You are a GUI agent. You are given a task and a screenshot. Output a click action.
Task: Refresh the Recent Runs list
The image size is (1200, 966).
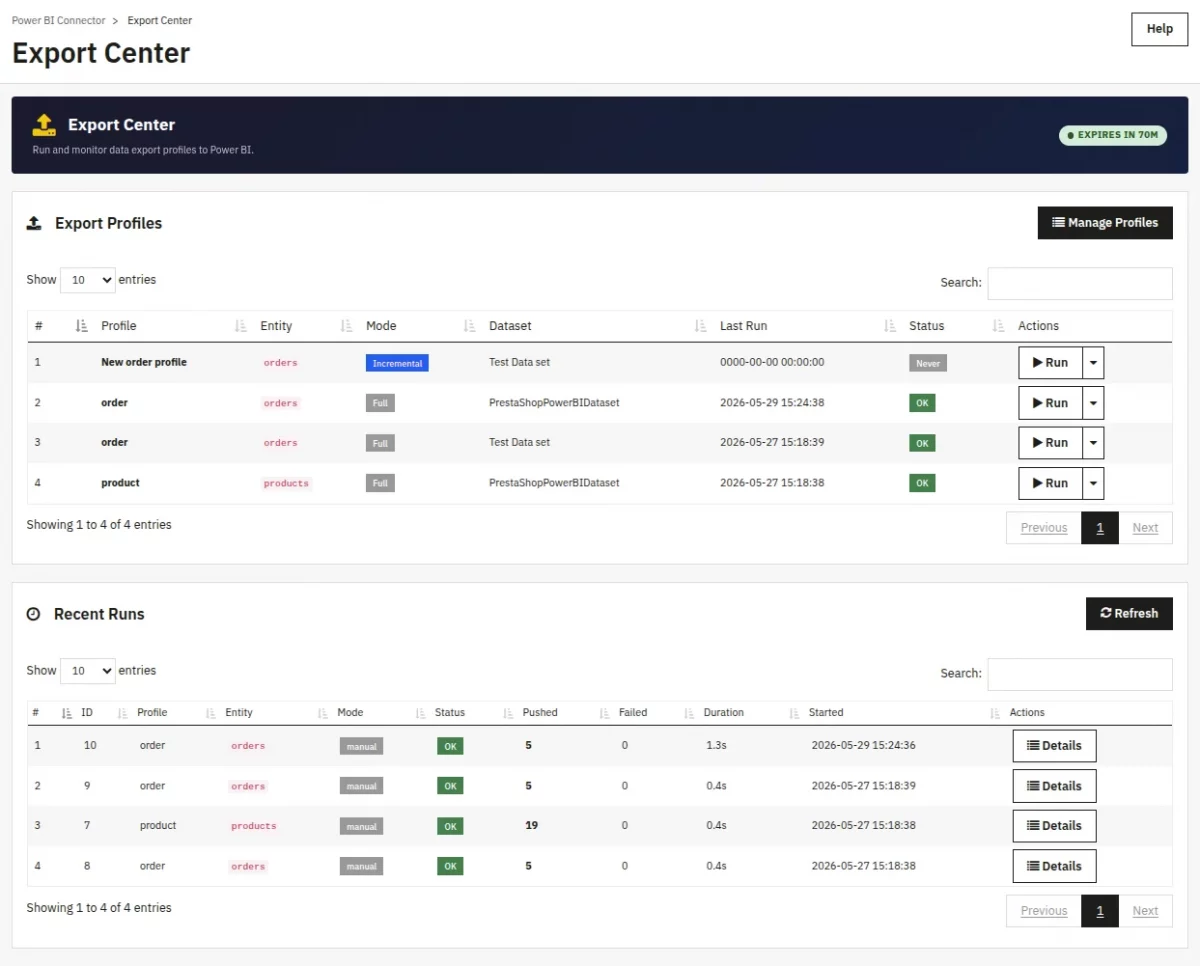tap(1129, 614)
